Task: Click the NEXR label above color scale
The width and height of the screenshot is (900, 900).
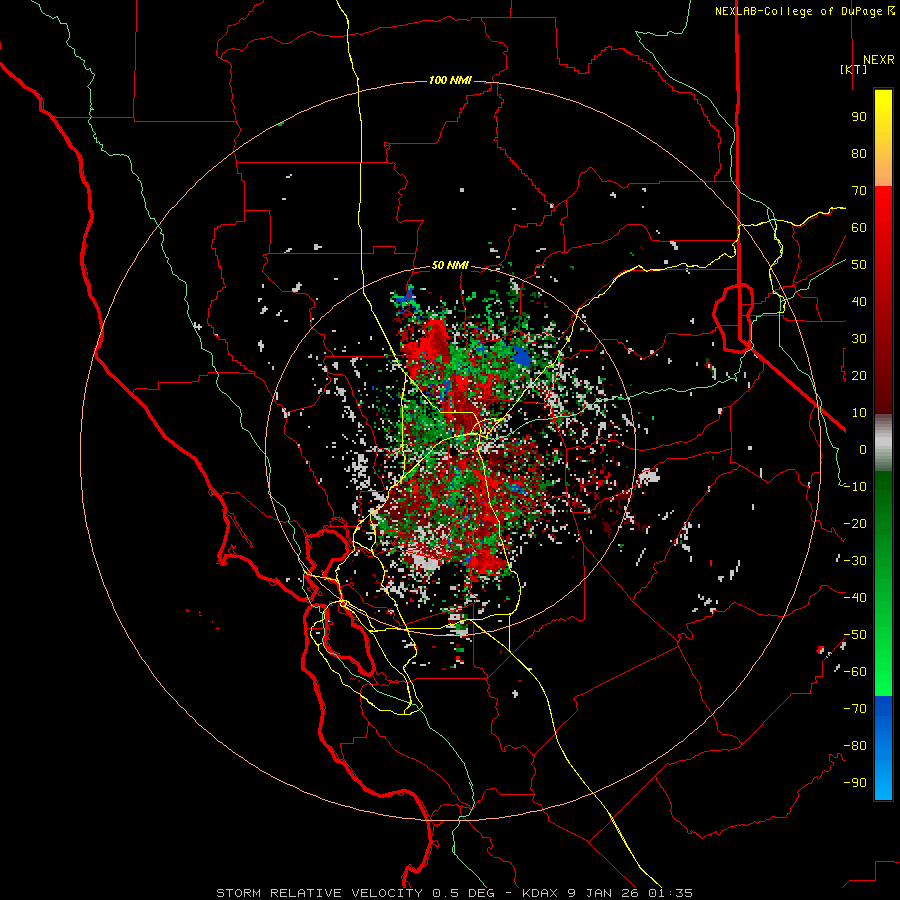Action: tap(878, 60)
